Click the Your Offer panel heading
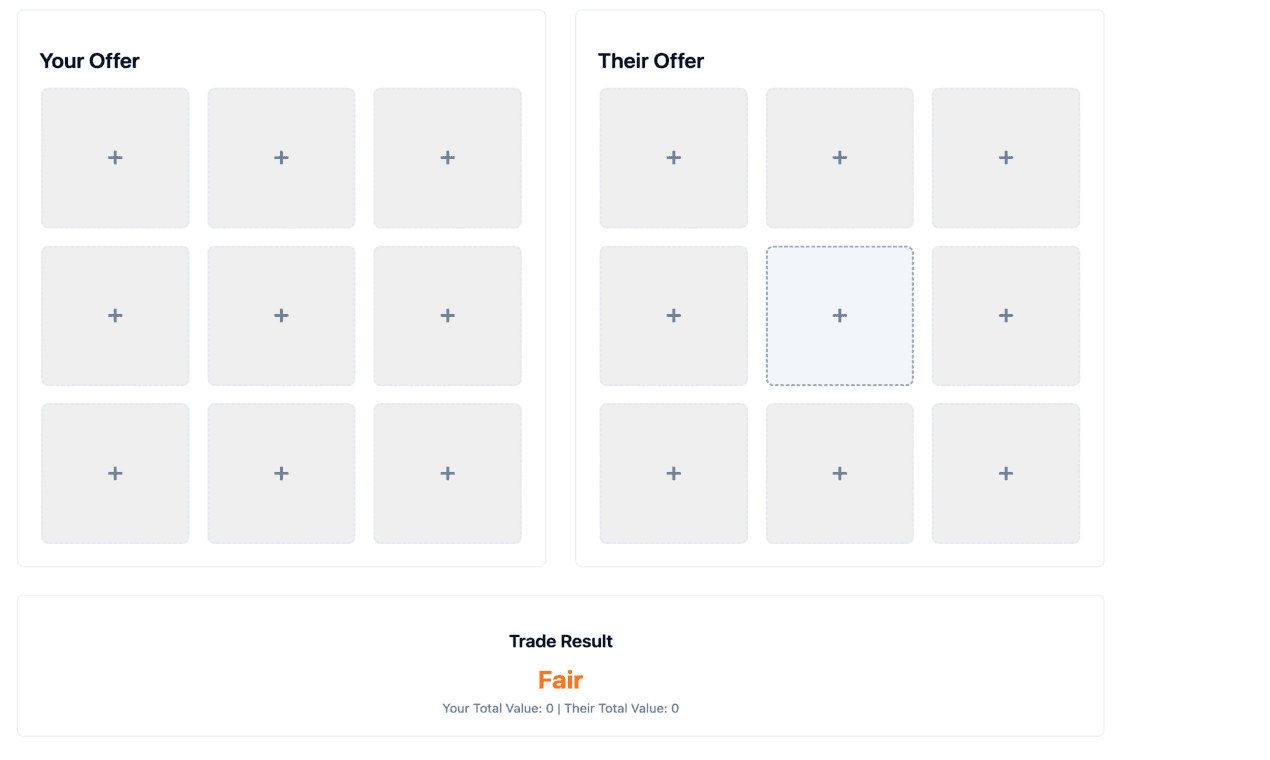The width and height of the screenshot is (1270, 760). [89, 61]
